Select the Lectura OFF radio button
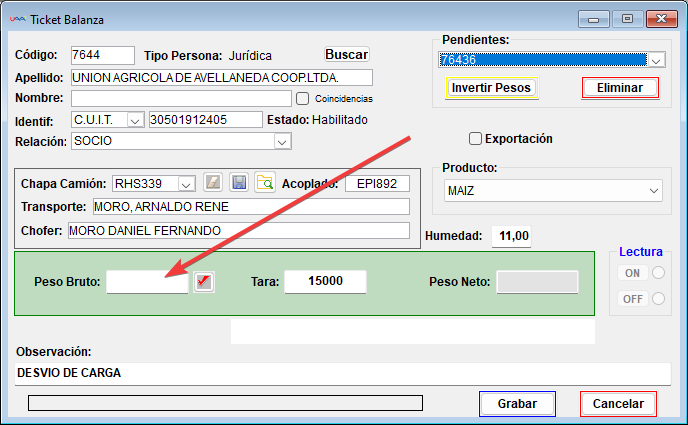688x425 pixels. pyautogui.click(x=657, y=298)
